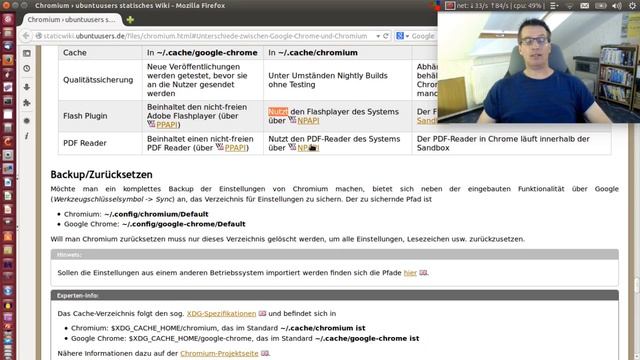Open the bookmarks sidebar panel icon
Viewport: 640px width, 360px height.
(27, 53)
